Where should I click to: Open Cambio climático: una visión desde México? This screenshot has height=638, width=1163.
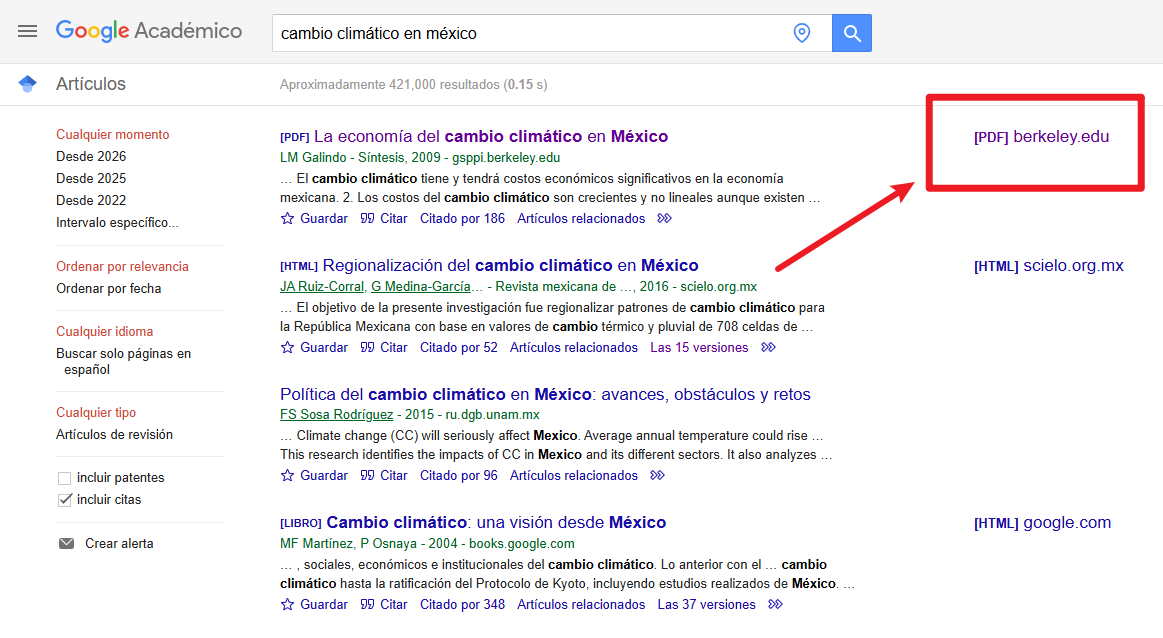[496, 522]
